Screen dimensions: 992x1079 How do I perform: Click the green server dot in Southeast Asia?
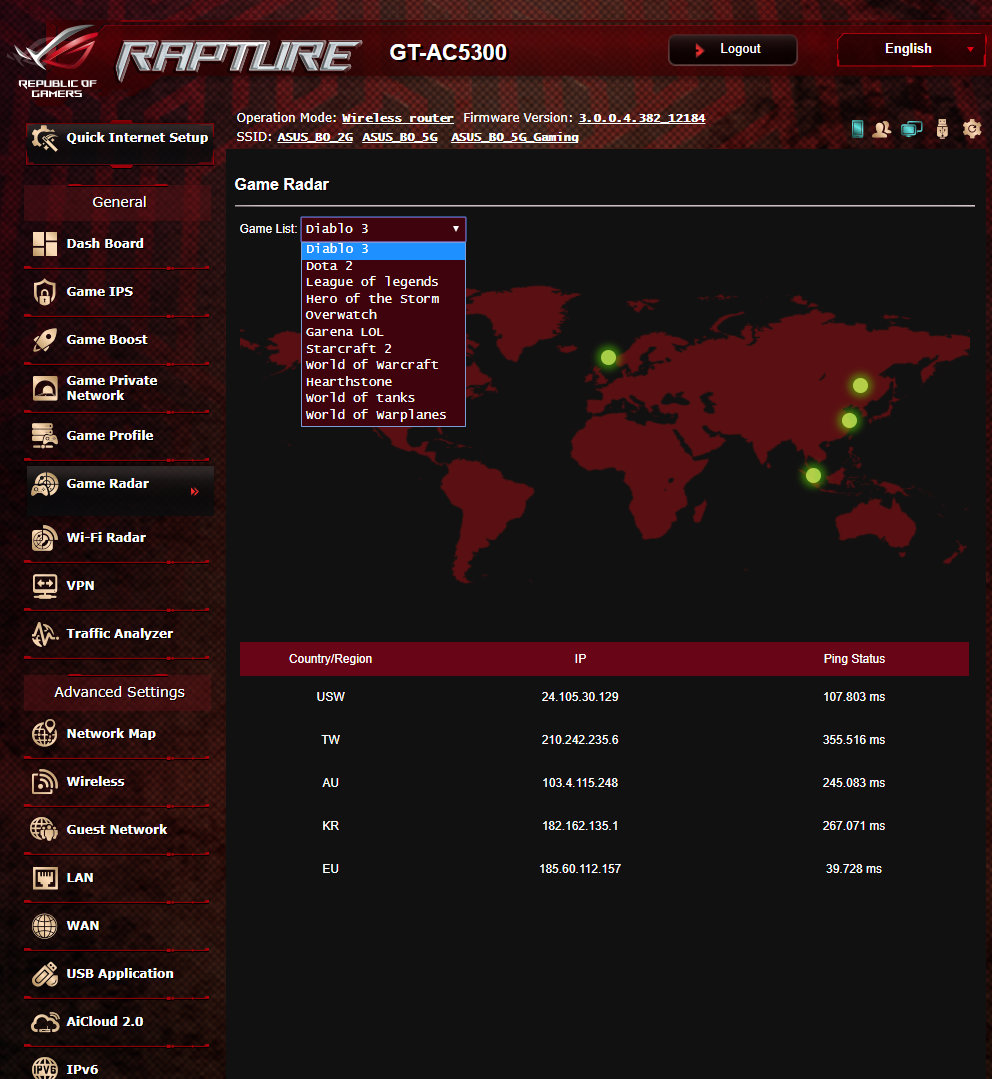point(813,476)
